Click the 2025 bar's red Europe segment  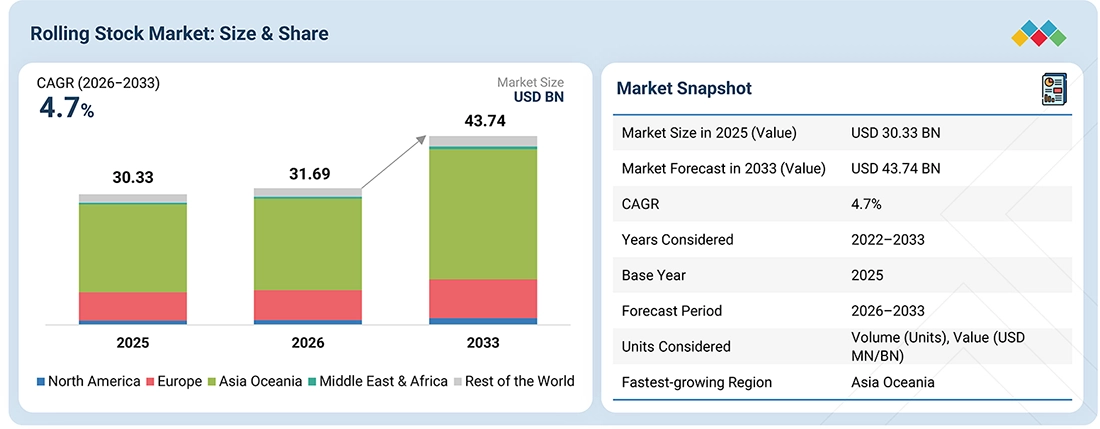133,306
